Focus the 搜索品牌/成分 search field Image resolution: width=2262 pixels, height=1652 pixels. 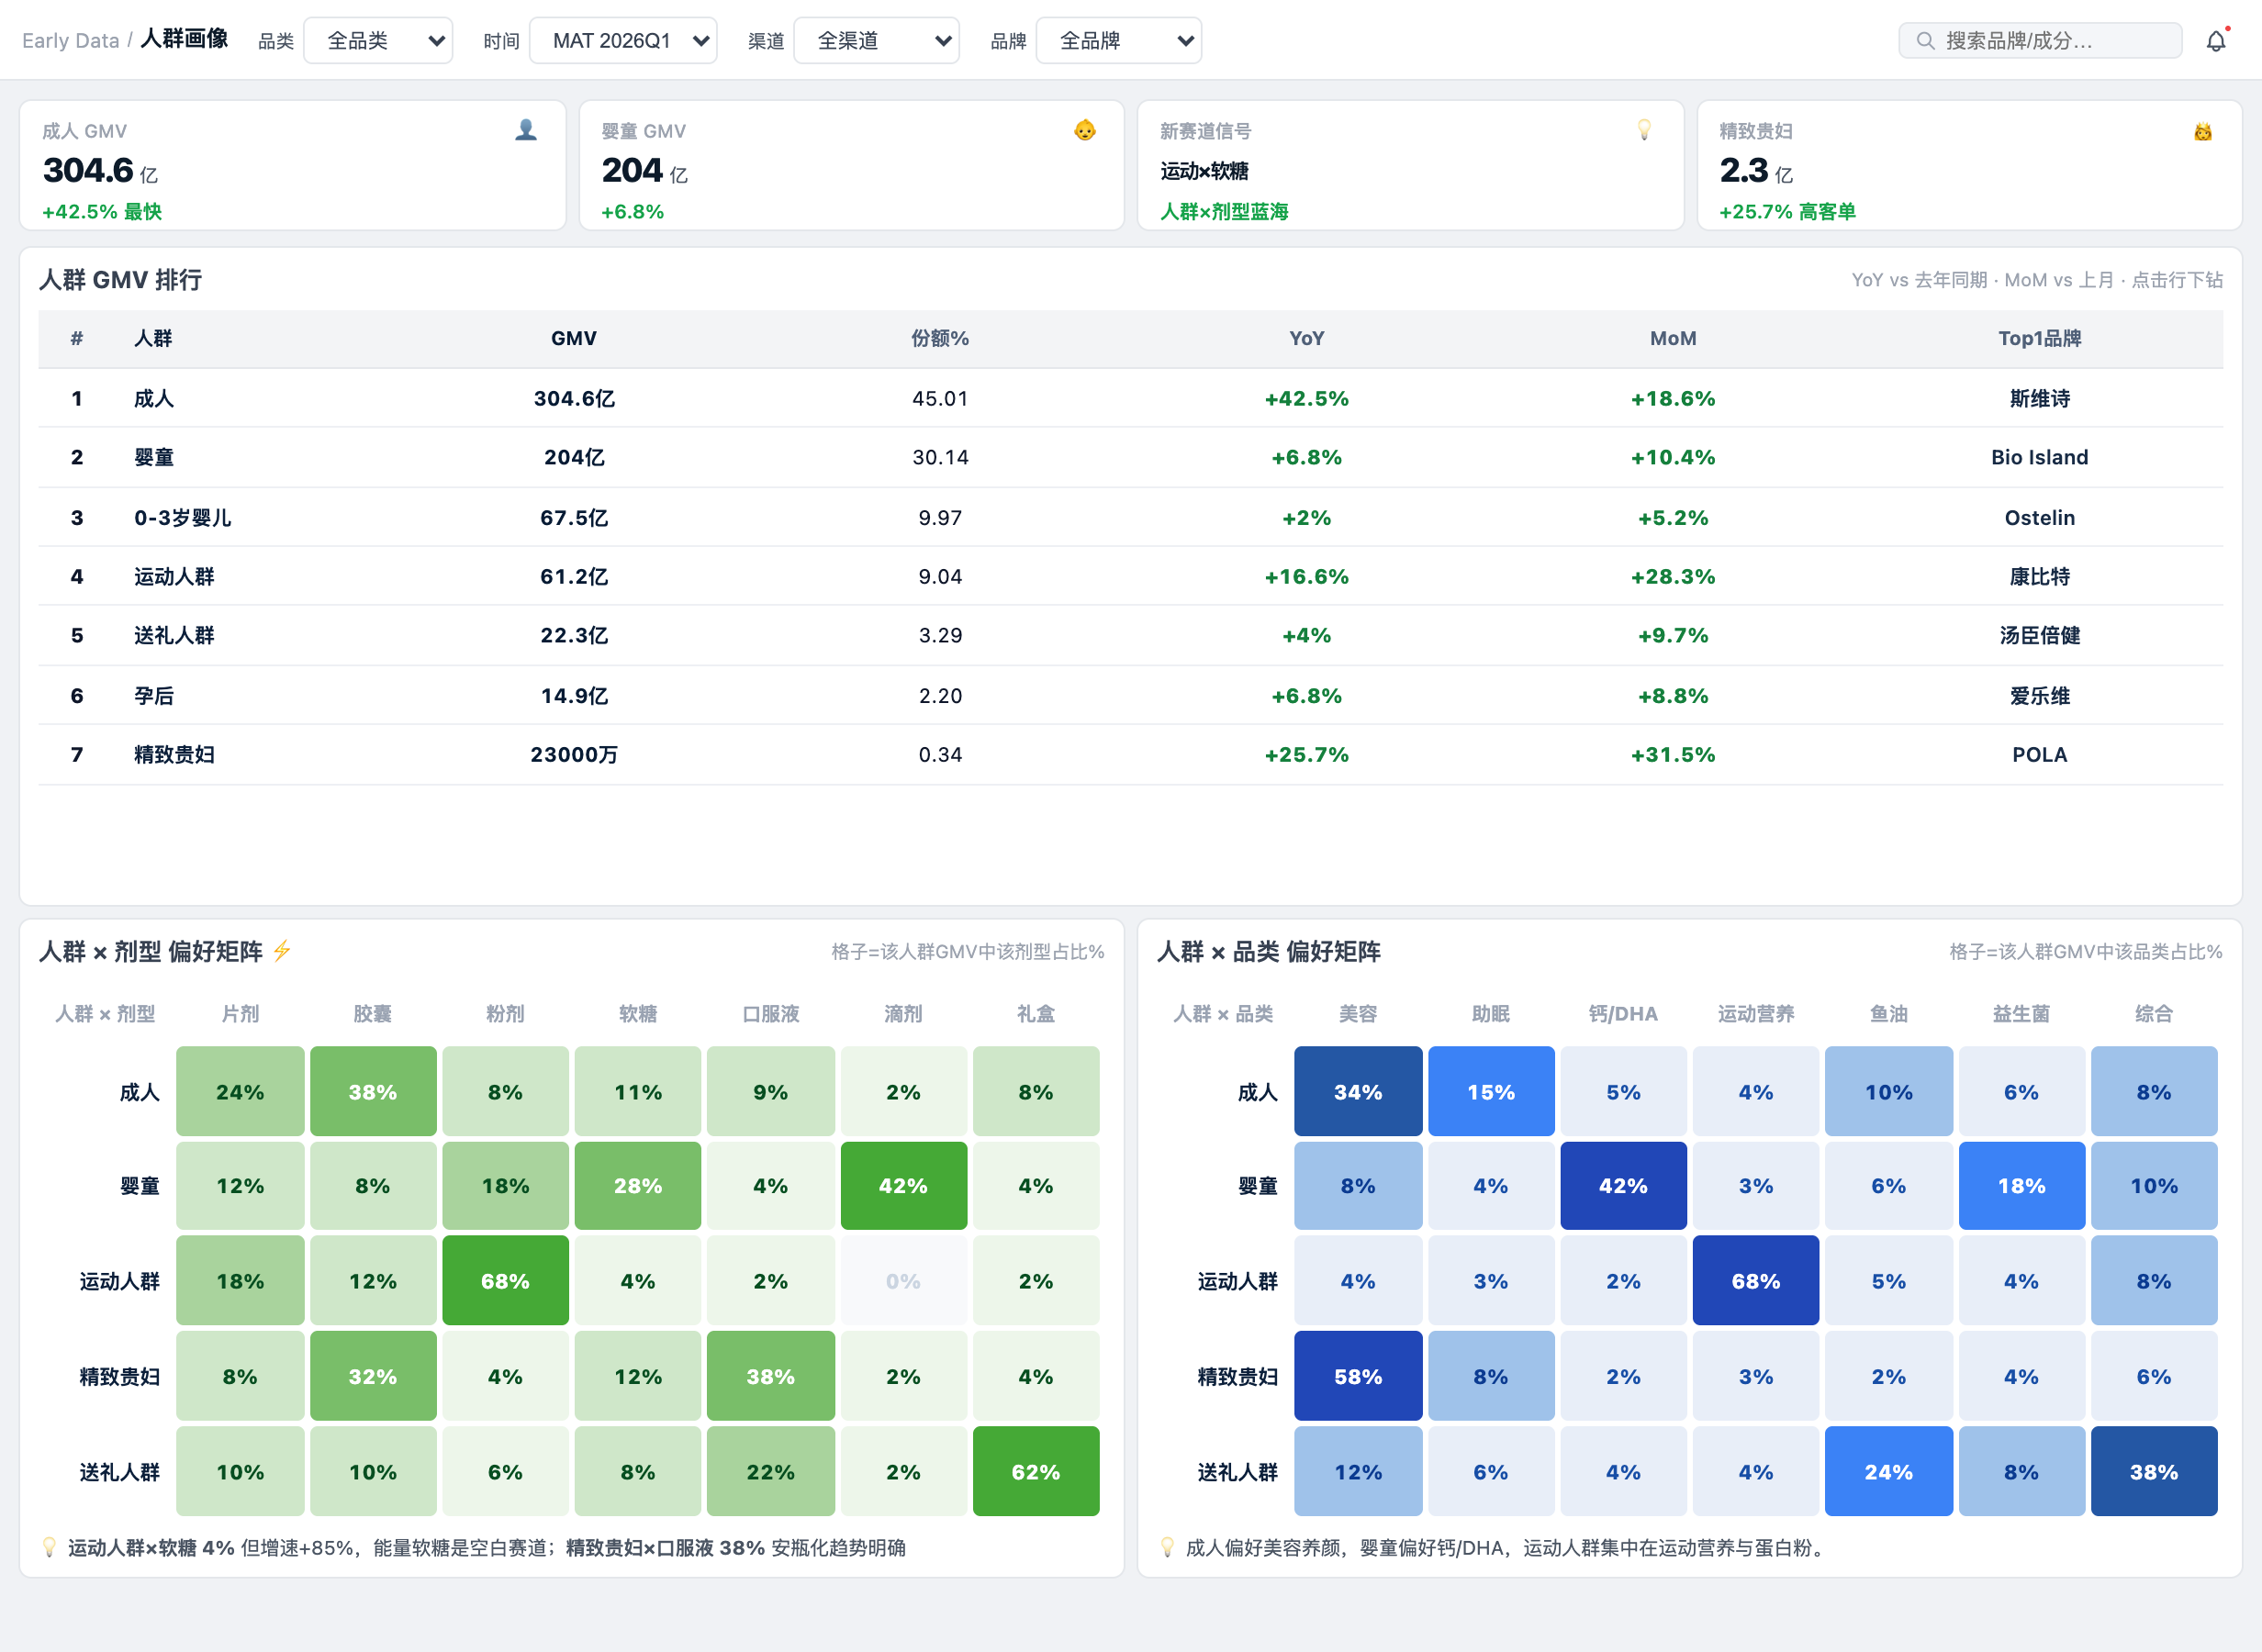[2040, 41]
